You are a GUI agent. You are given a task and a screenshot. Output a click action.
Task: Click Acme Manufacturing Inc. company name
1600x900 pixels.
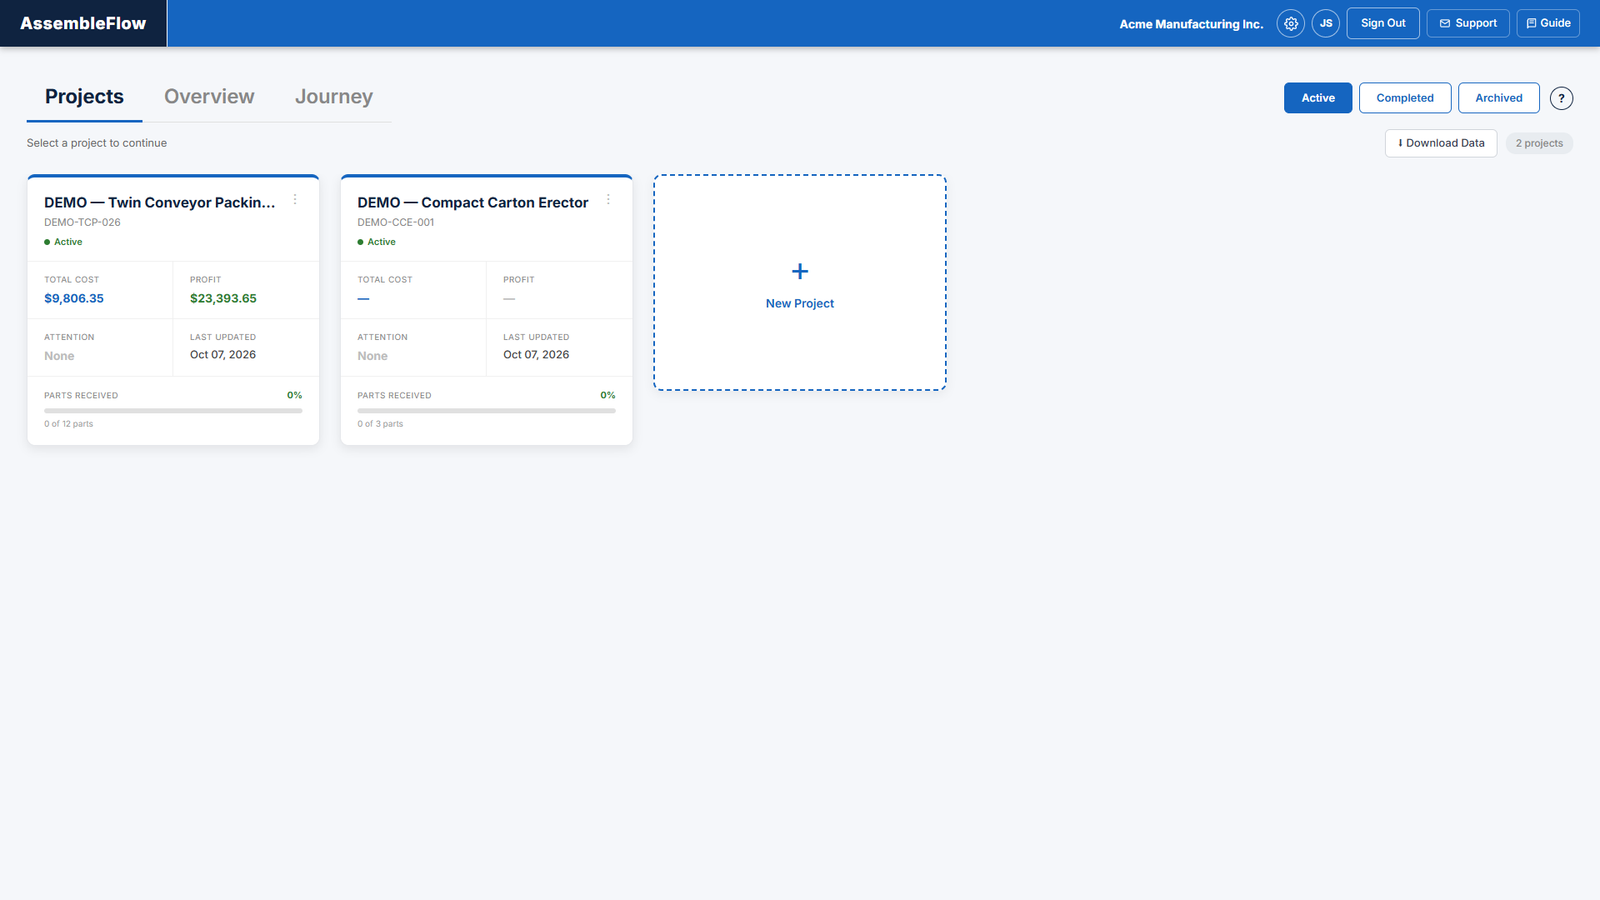click(1191, 24)
